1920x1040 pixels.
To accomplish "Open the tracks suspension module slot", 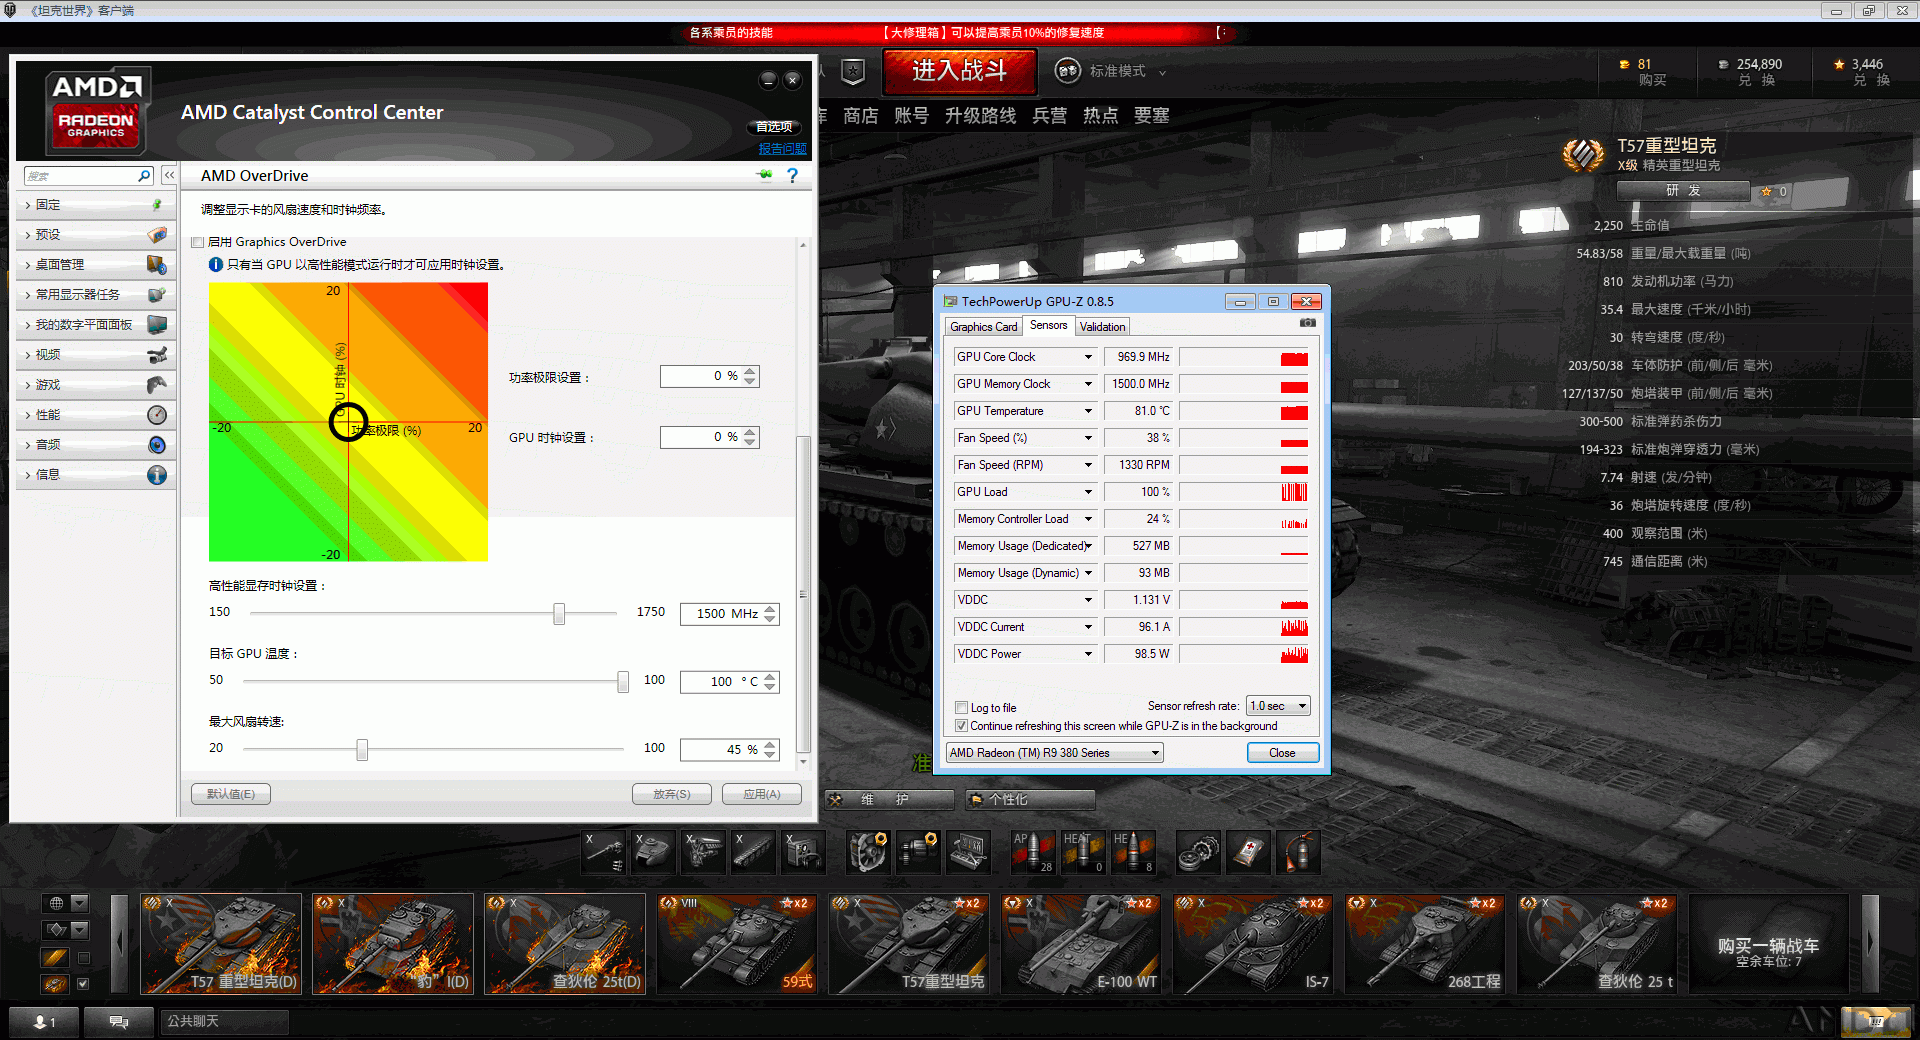I will (x=752, y=852).
